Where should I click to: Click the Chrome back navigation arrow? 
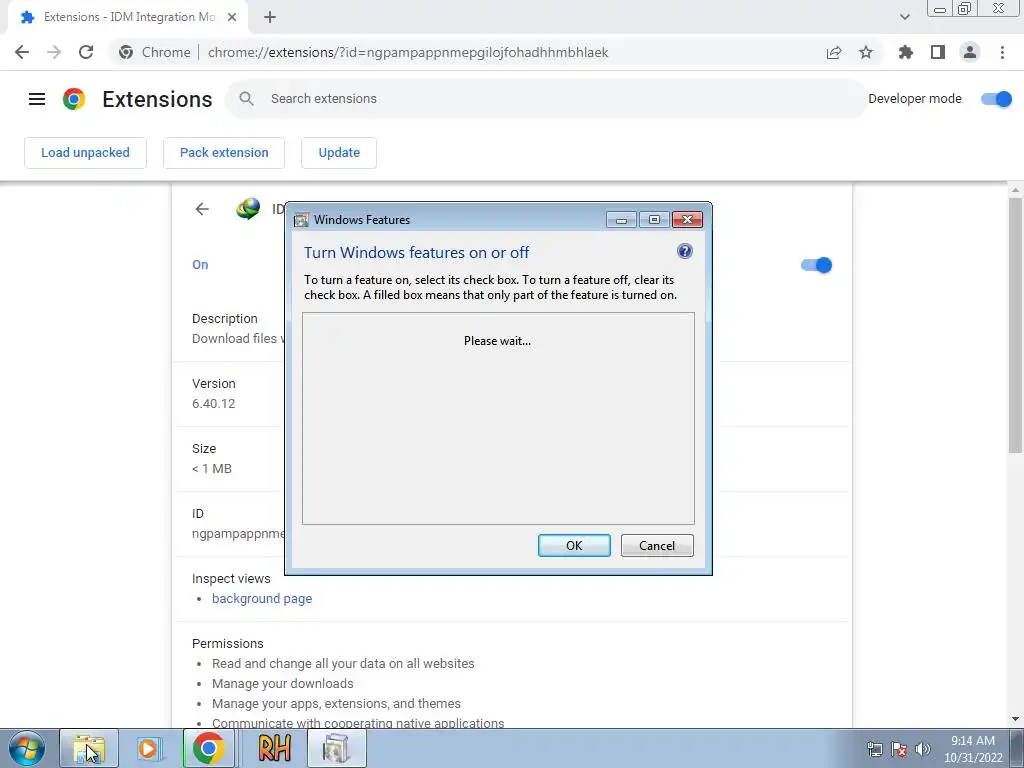pos(22,52)
